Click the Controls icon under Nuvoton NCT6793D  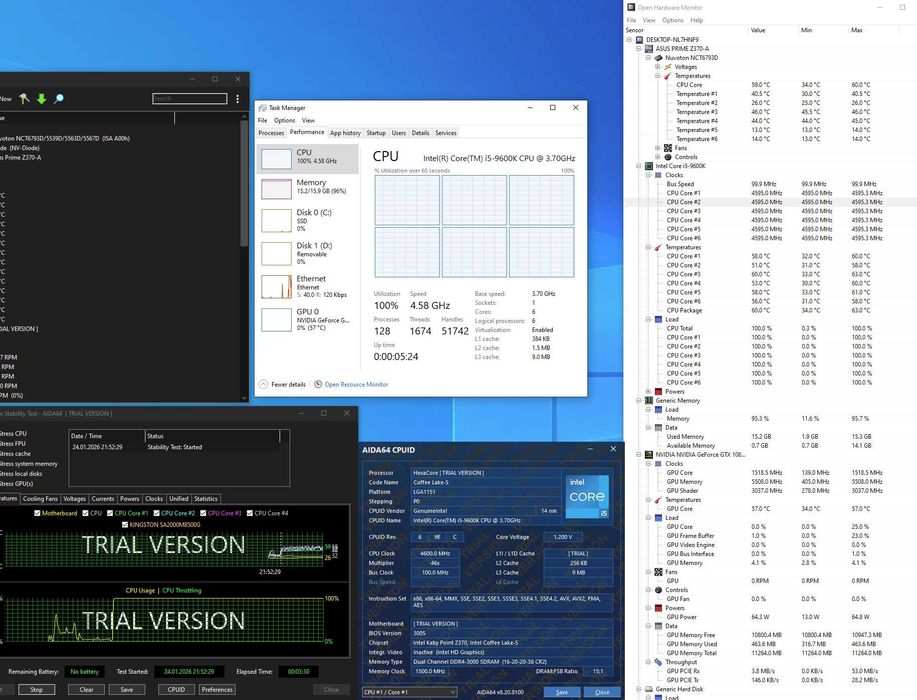[668, 157]
